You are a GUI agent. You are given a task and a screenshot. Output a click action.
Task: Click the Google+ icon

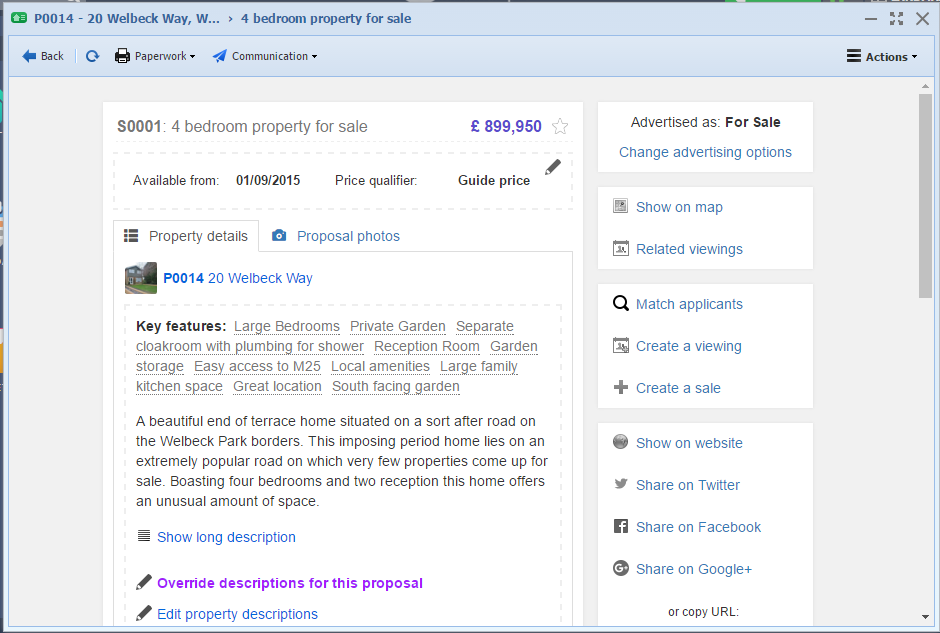coord(620,568)
